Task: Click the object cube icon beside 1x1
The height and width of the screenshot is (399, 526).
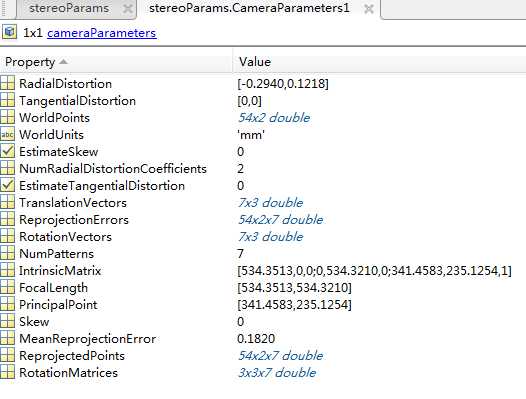Action: pyautogui.click(x=9, y=32)
